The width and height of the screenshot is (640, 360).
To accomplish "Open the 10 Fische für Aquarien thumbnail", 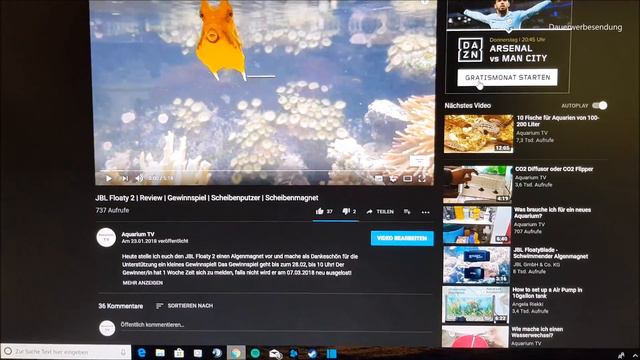I will pyautogui.click(x=478, y=134).
